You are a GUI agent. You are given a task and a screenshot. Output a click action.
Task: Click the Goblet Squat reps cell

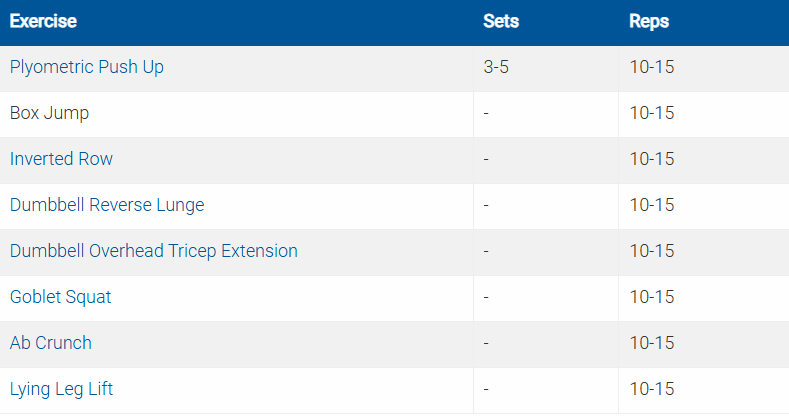652,297
